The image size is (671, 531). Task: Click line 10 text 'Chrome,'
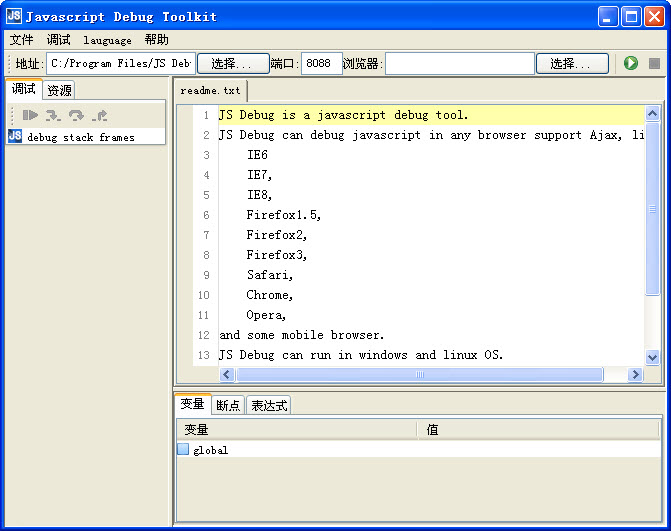270,295
